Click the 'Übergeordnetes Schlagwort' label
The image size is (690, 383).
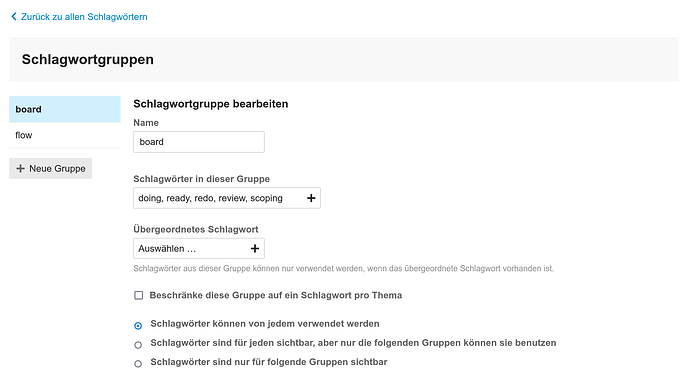pyautogui.click(x=196, y=229)
